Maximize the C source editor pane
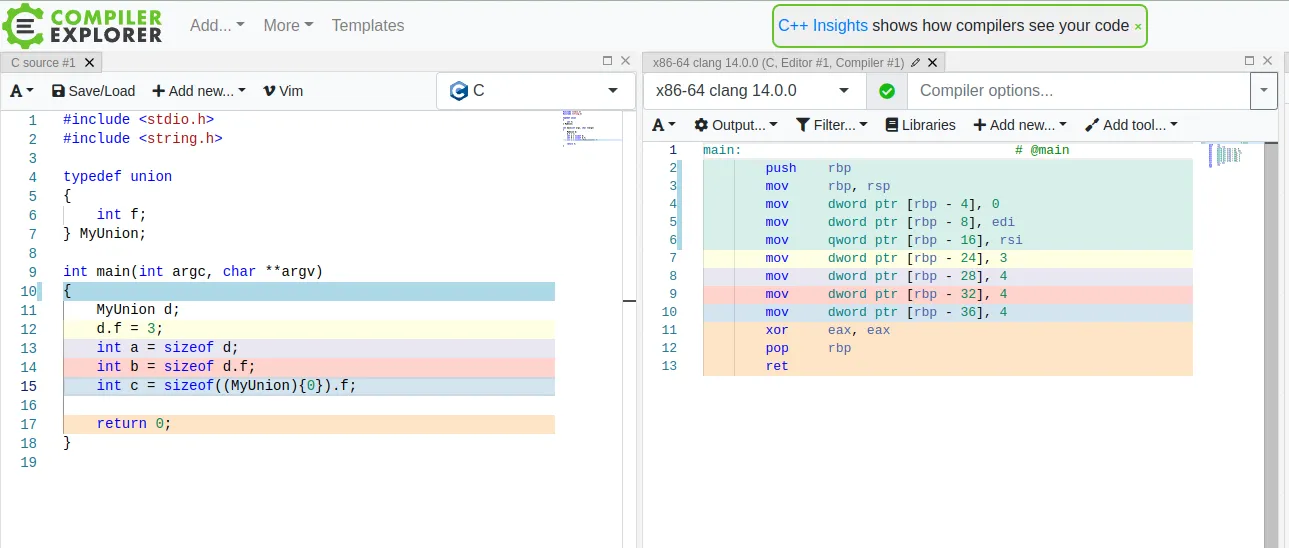Image resolution: width=1289 pixels, height=548 pixels. [607, 61]
